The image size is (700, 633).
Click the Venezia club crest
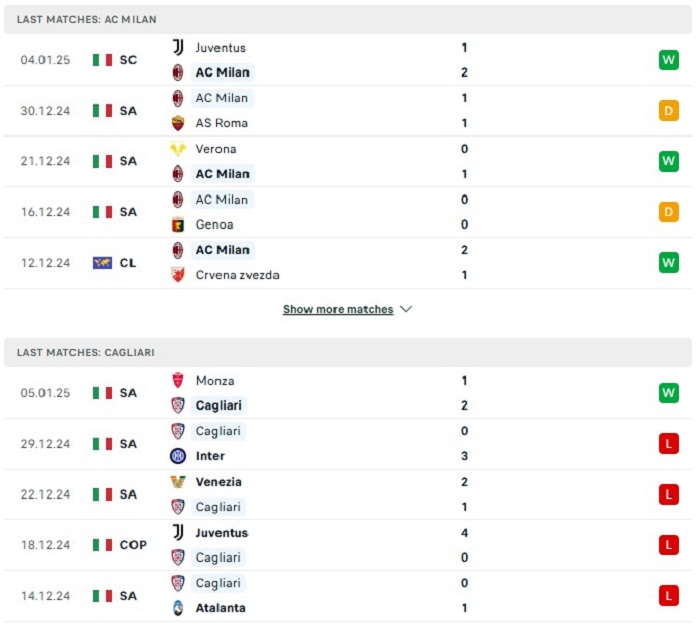[x=178, y=482]
